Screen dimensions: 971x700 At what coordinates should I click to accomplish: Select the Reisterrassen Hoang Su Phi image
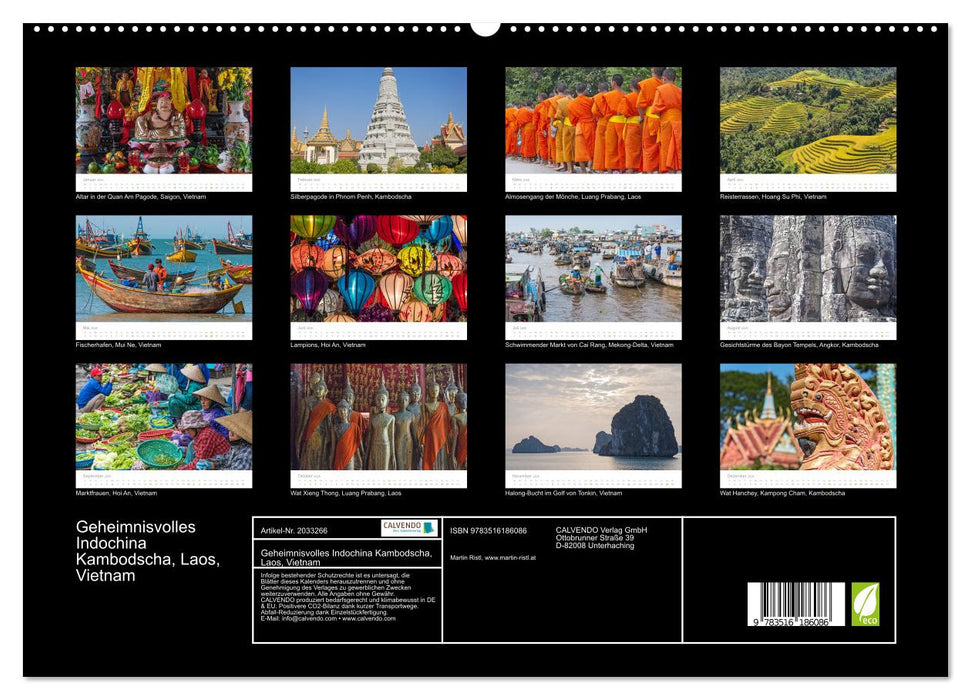click(808, 120)
